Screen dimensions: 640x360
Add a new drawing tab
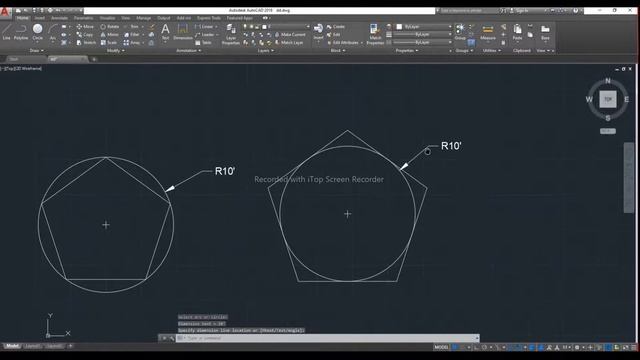94,59
